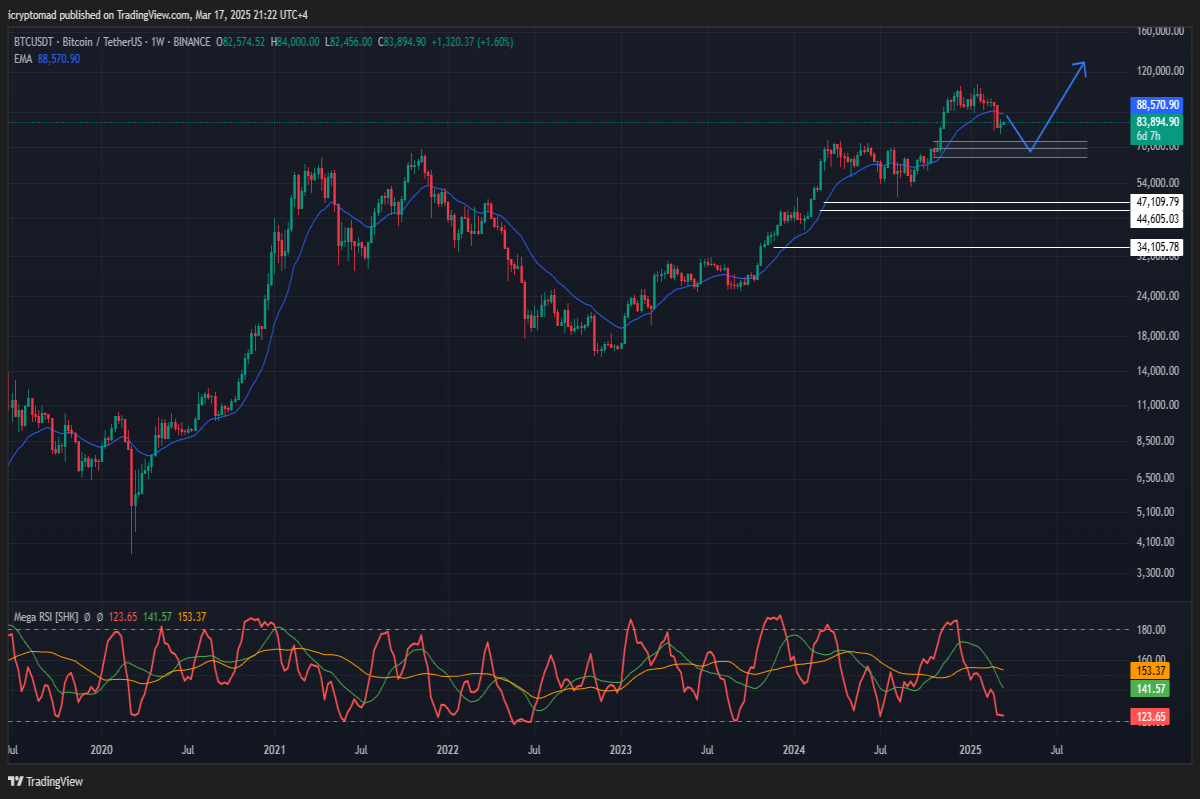This screenshot has height=799, width=1200.
Task: Click the 34,105.78 white support line label
Action: [x=1158, y=247]
